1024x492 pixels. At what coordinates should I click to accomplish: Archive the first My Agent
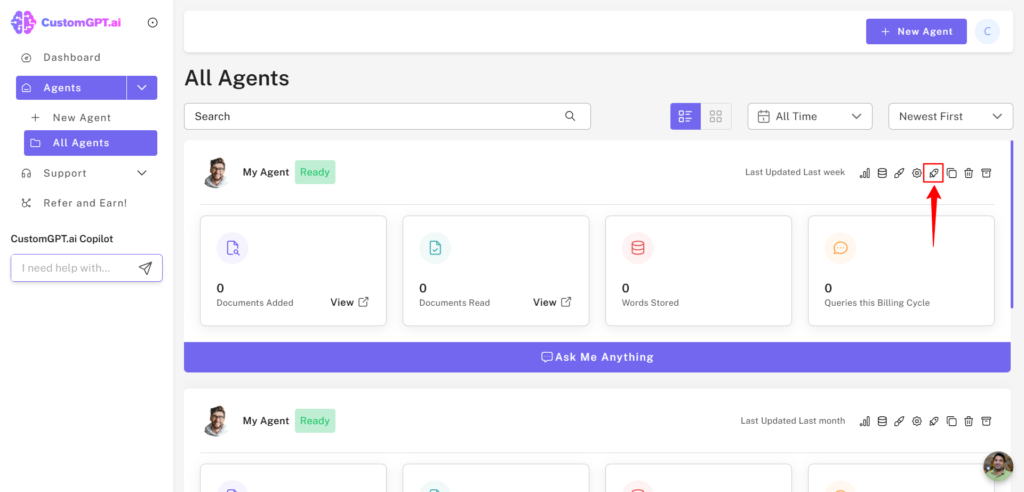(986, 173)
